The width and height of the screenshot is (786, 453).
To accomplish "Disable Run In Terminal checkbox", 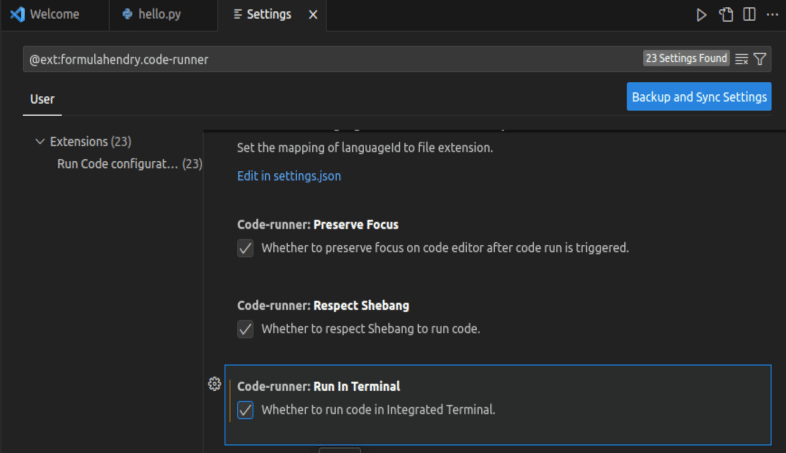I will pos(245,409).
